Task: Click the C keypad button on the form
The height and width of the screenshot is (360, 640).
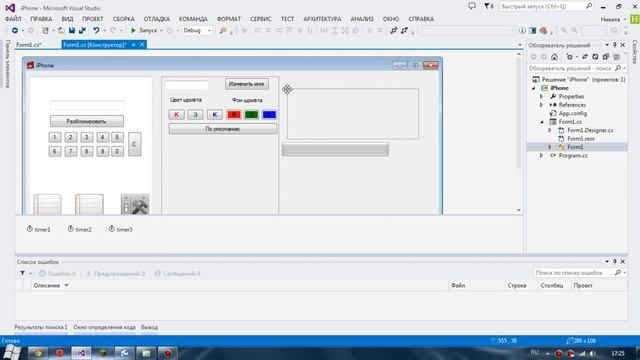Action: point(134,144)
